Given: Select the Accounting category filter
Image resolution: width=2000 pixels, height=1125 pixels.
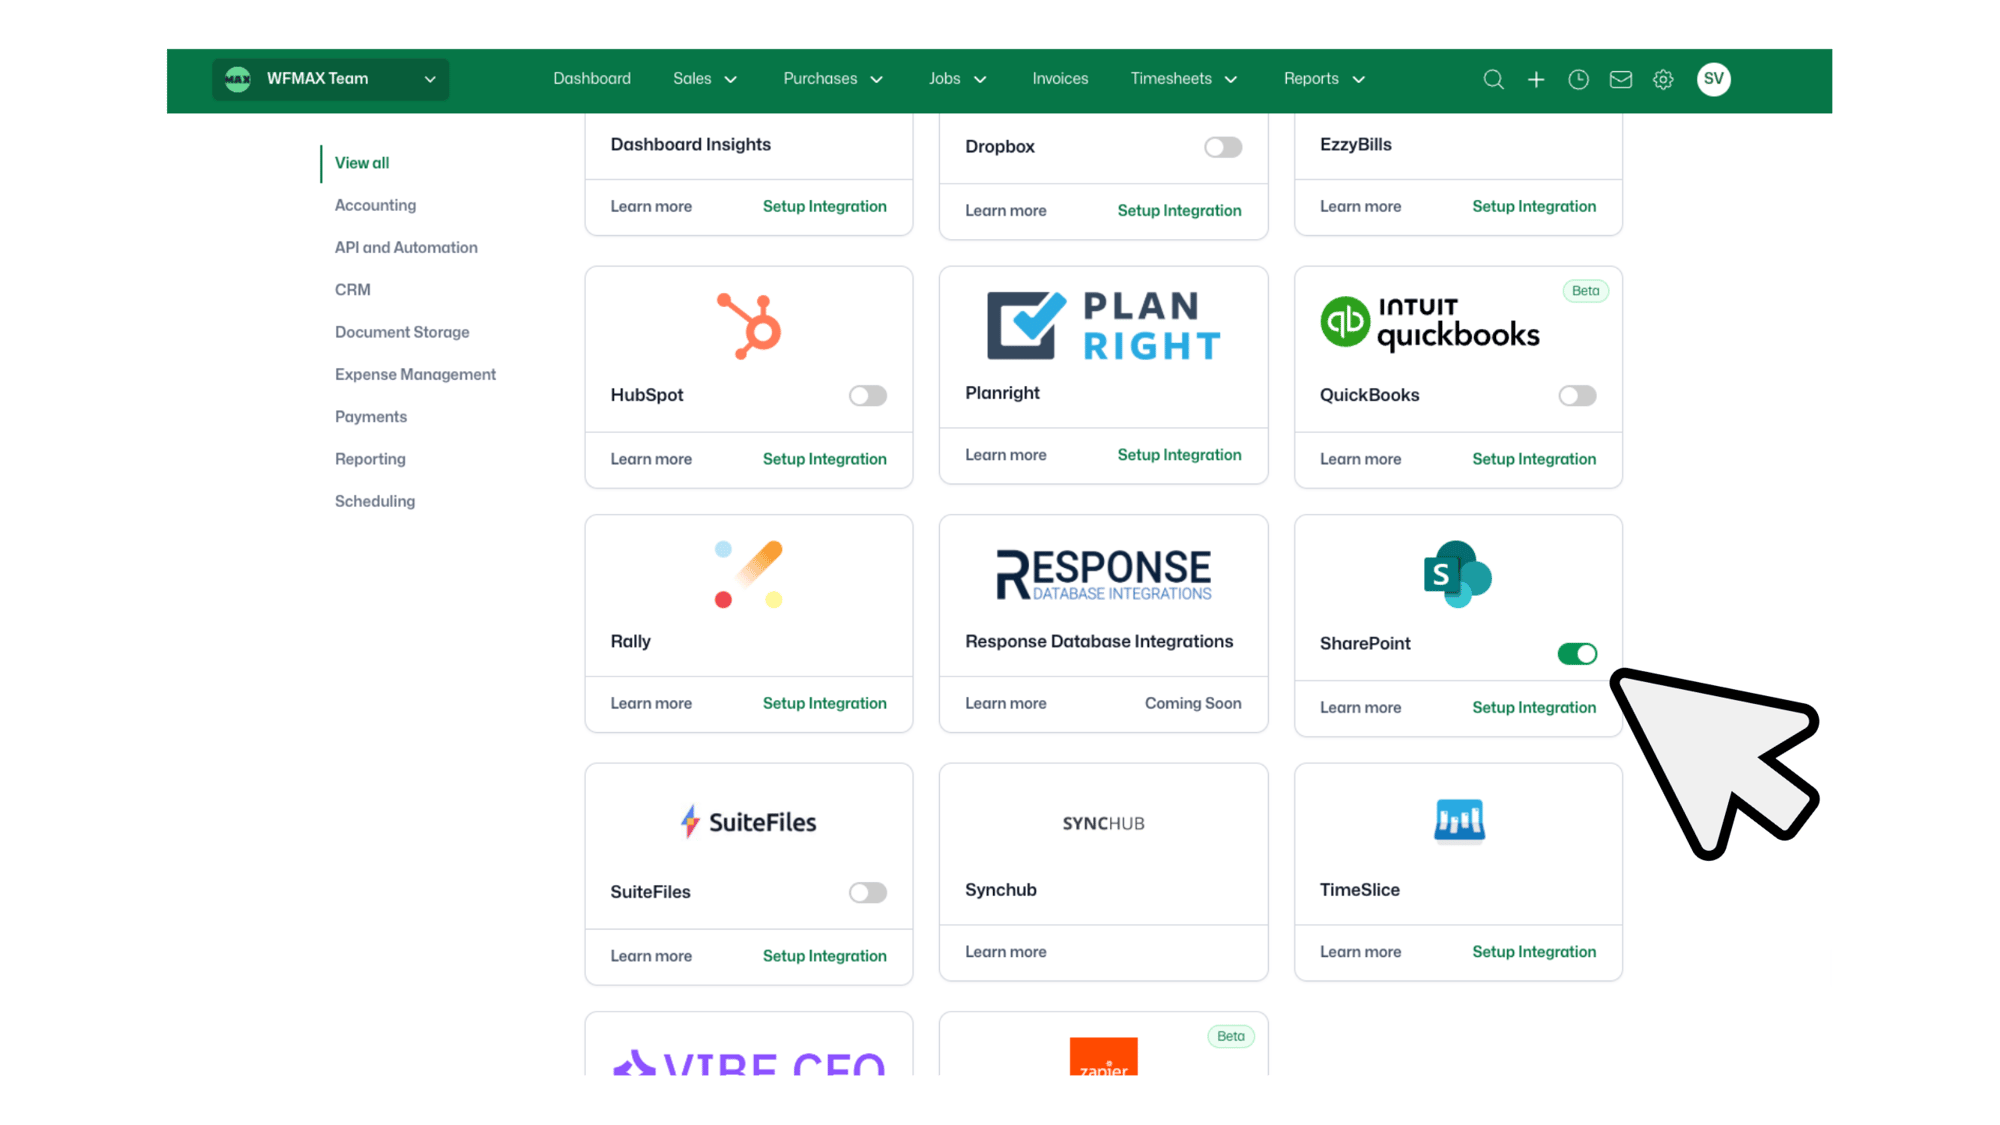Looking at the screenshot, I should pyautogui.click(x=375, y=205).
